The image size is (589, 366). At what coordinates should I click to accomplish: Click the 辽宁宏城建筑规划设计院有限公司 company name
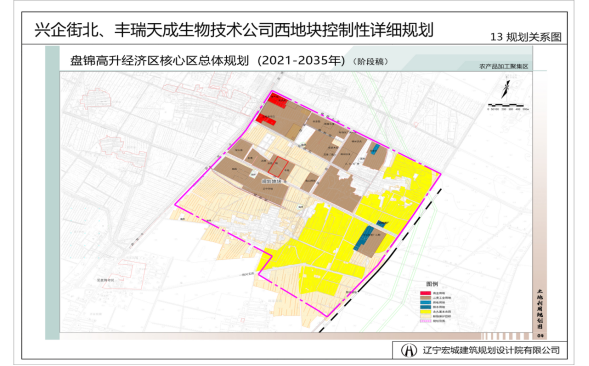point(491,350)
